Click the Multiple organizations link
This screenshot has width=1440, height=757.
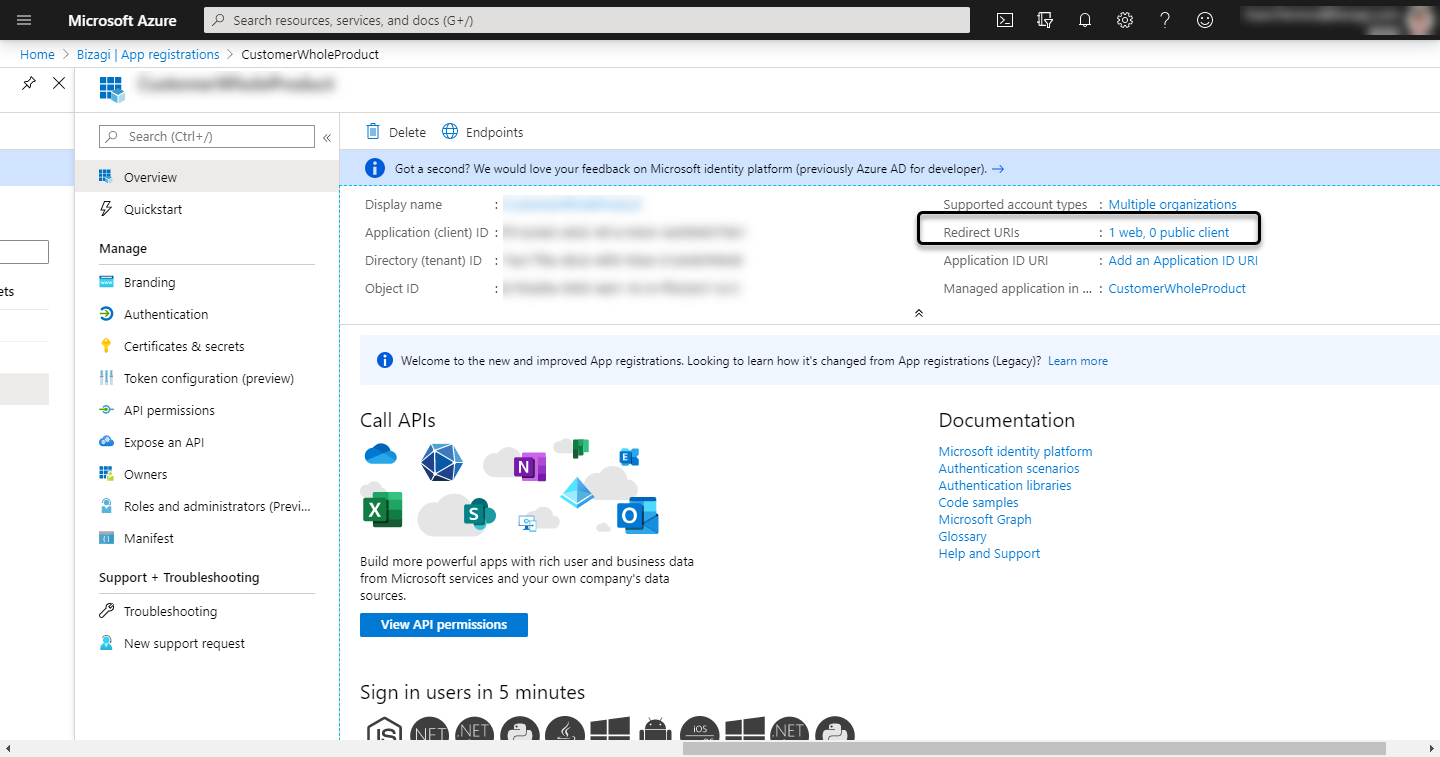1172,204
